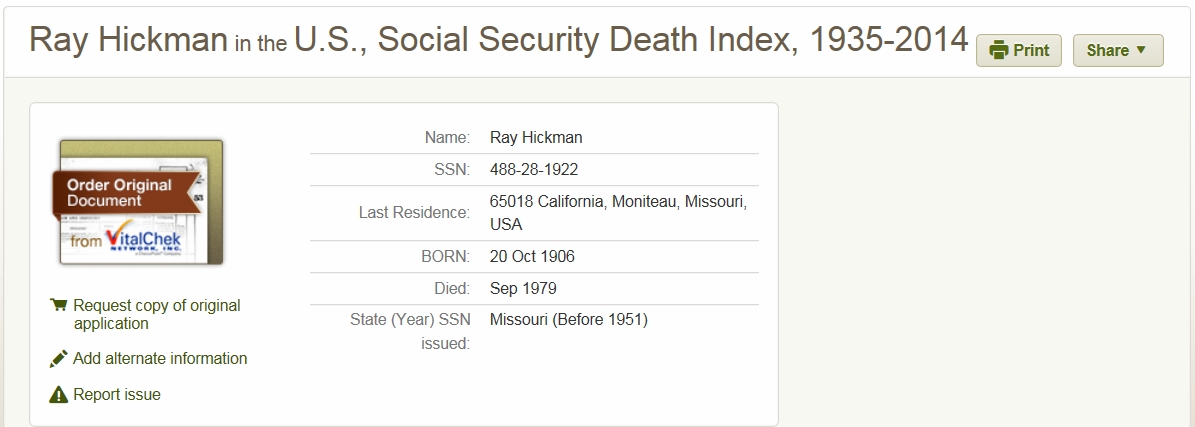
Task: Open Add alternate information link
Action: 160,358
